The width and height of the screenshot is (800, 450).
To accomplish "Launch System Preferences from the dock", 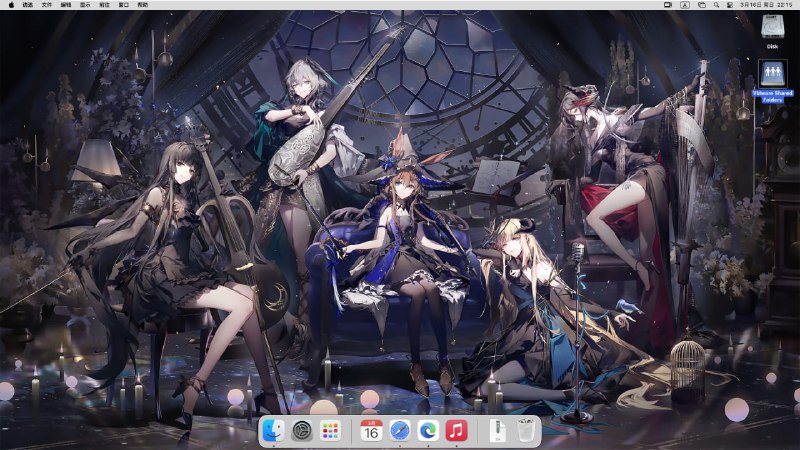I will 301,431.
